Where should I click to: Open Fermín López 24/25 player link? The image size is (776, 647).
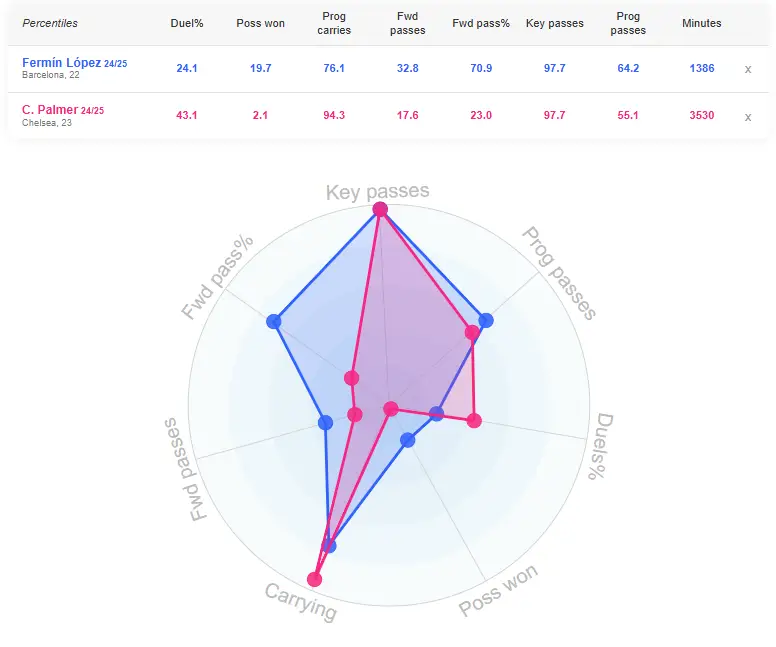pos(74,63)
